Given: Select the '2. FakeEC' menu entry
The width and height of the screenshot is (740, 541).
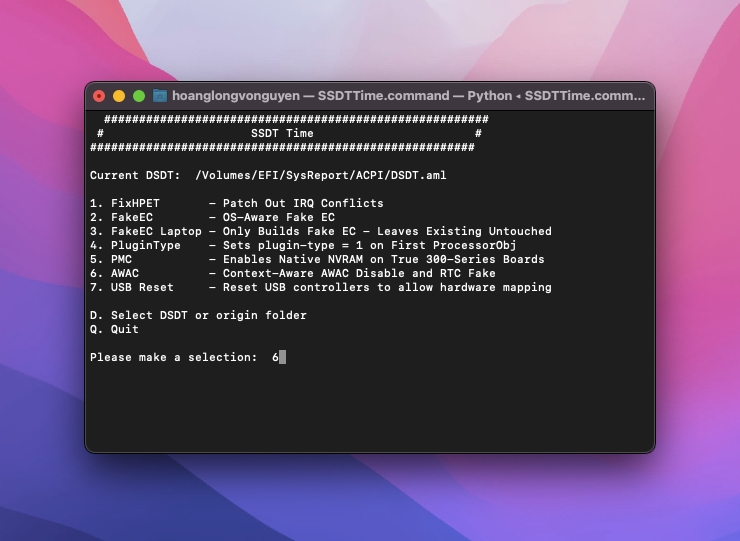Looking at the screenshot, I should (x=121, y=217).
